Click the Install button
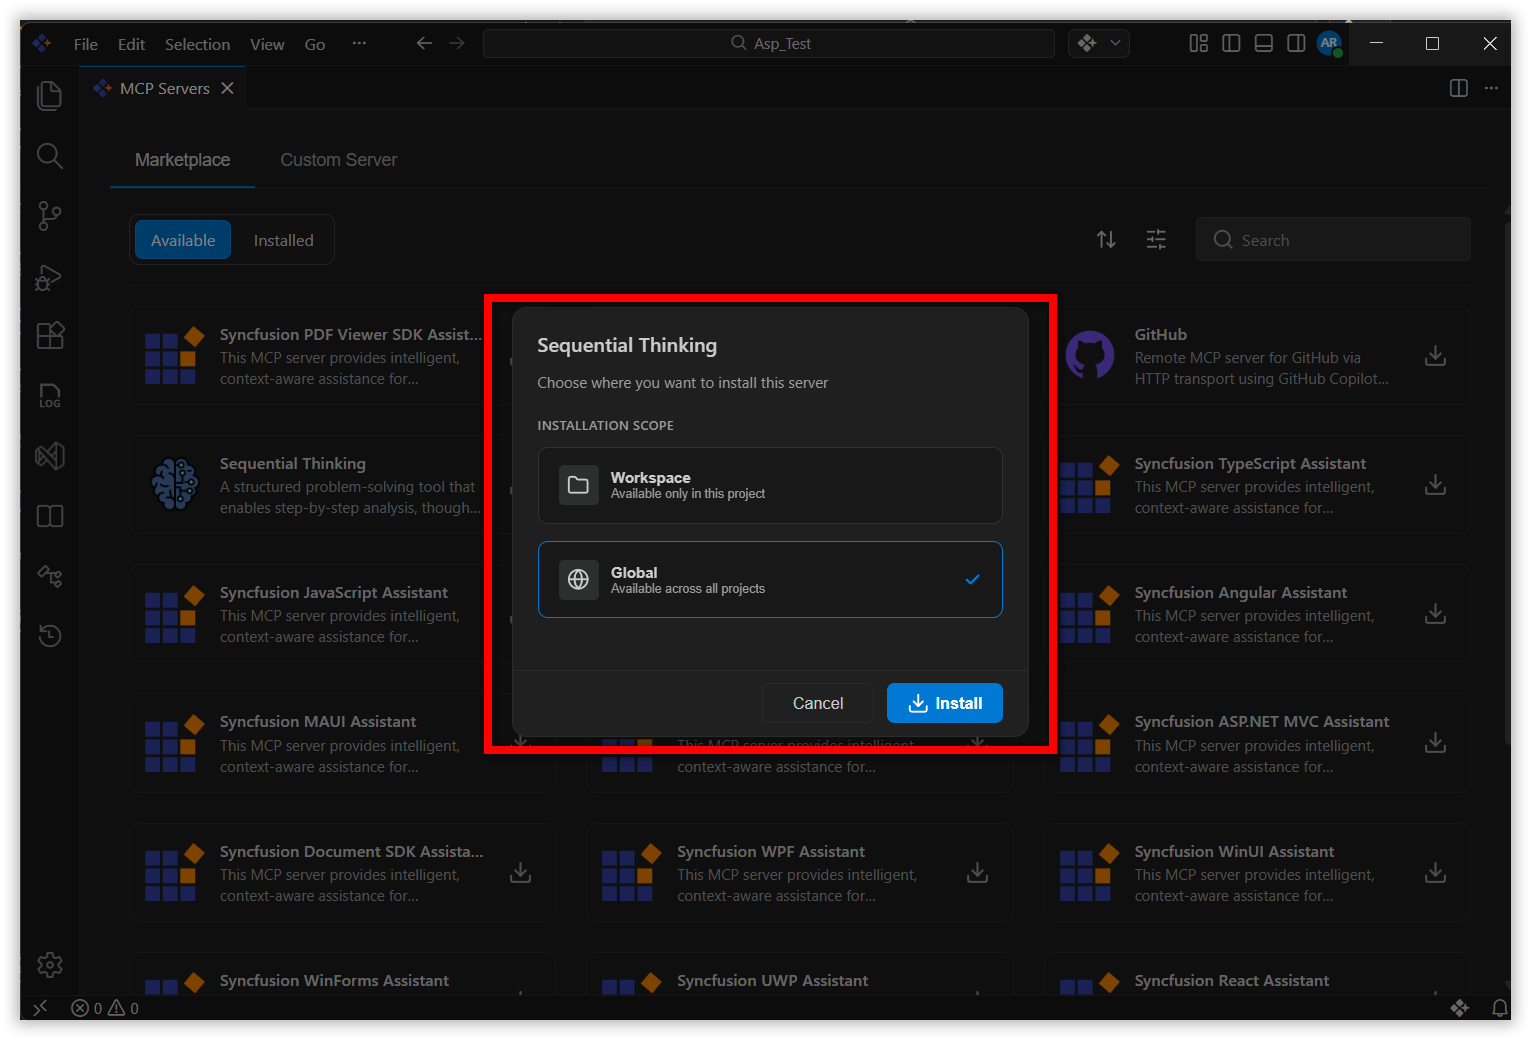This screenshot has width=1531, height=1040. pyautogui.click(x=944, y=703)
